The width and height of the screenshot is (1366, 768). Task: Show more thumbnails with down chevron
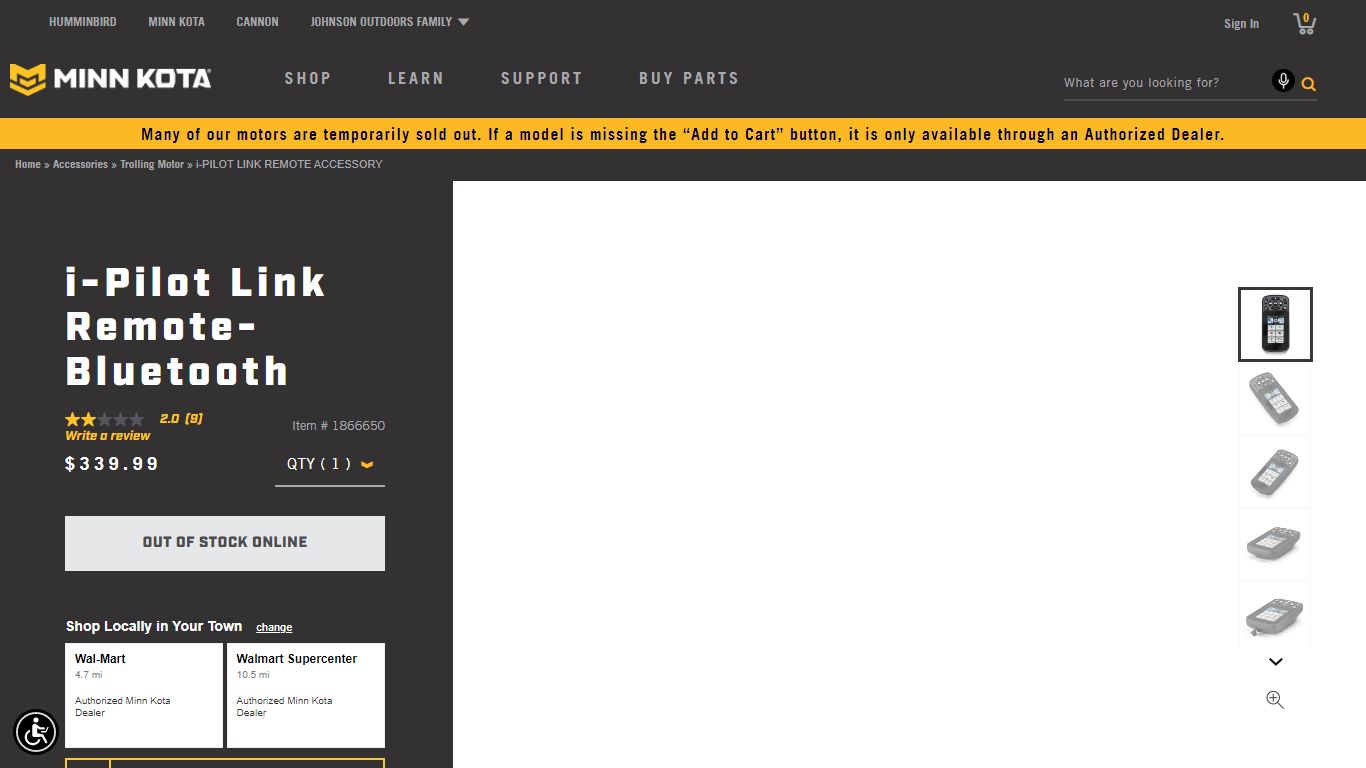click(1275, 661)
